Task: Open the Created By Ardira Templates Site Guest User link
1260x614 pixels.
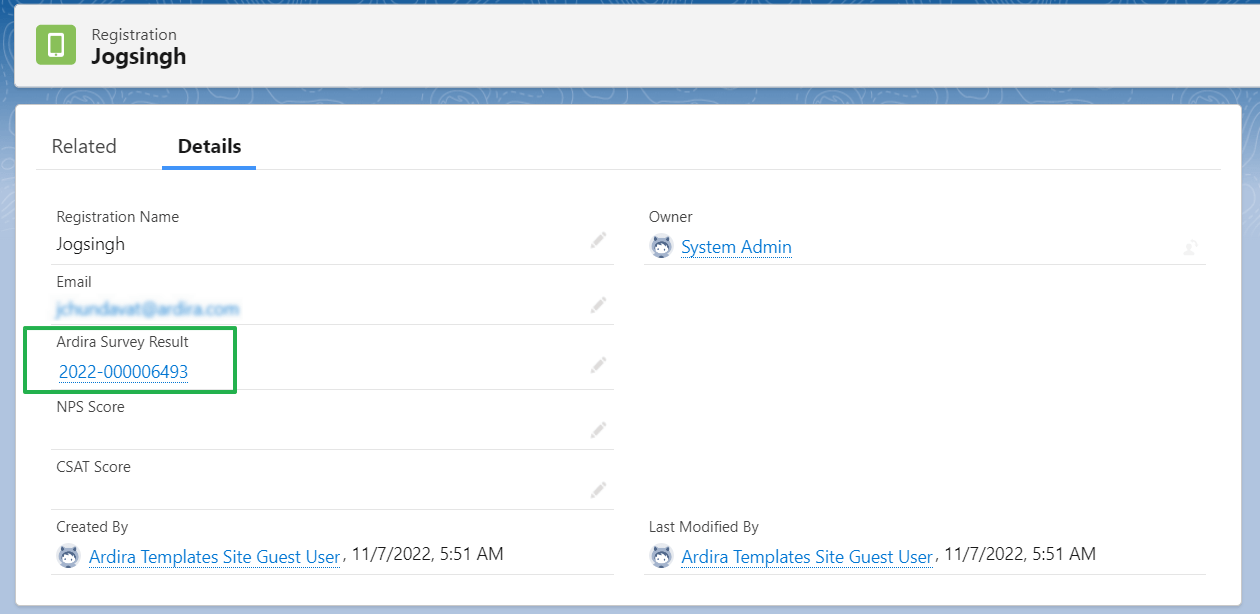Action: (x=214, y=556)
